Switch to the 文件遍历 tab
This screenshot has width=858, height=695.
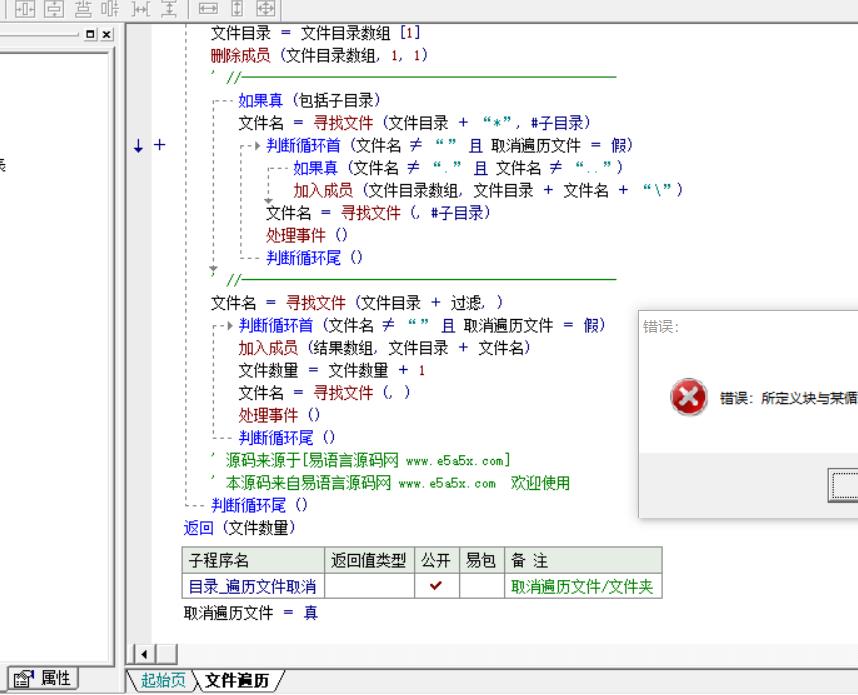(237, 680)
